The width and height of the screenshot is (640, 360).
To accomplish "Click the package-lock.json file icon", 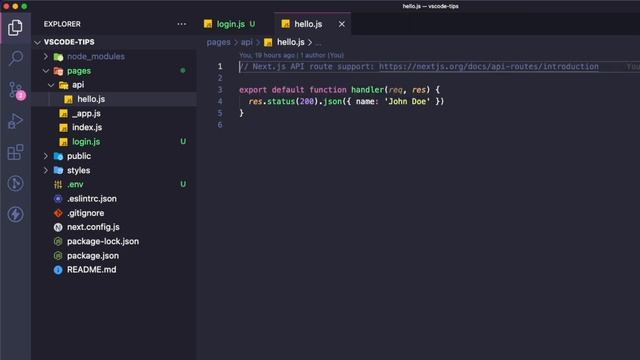I will pyautogui.click(x=58, y=242).
